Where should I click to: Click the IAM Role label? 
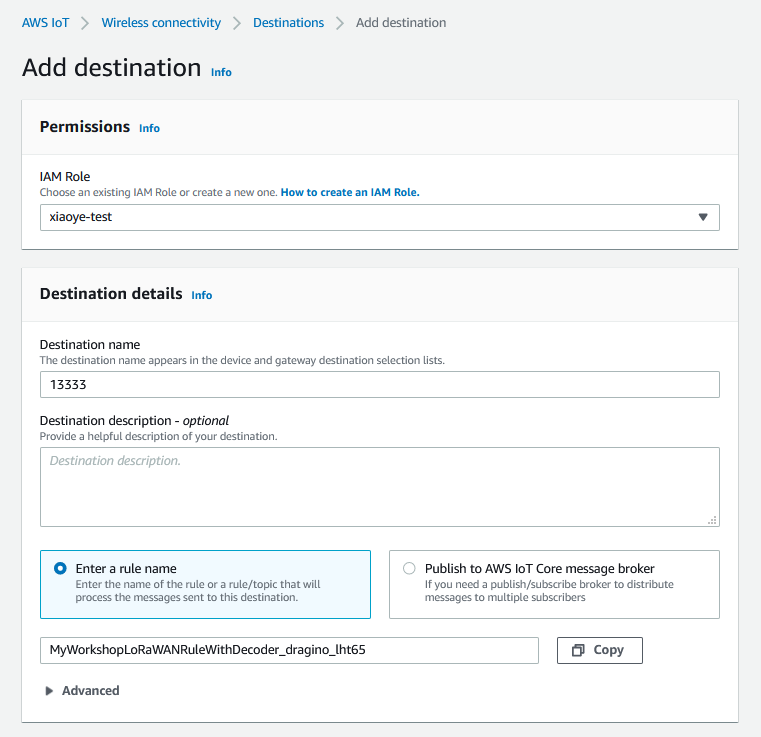pos(65,177)
